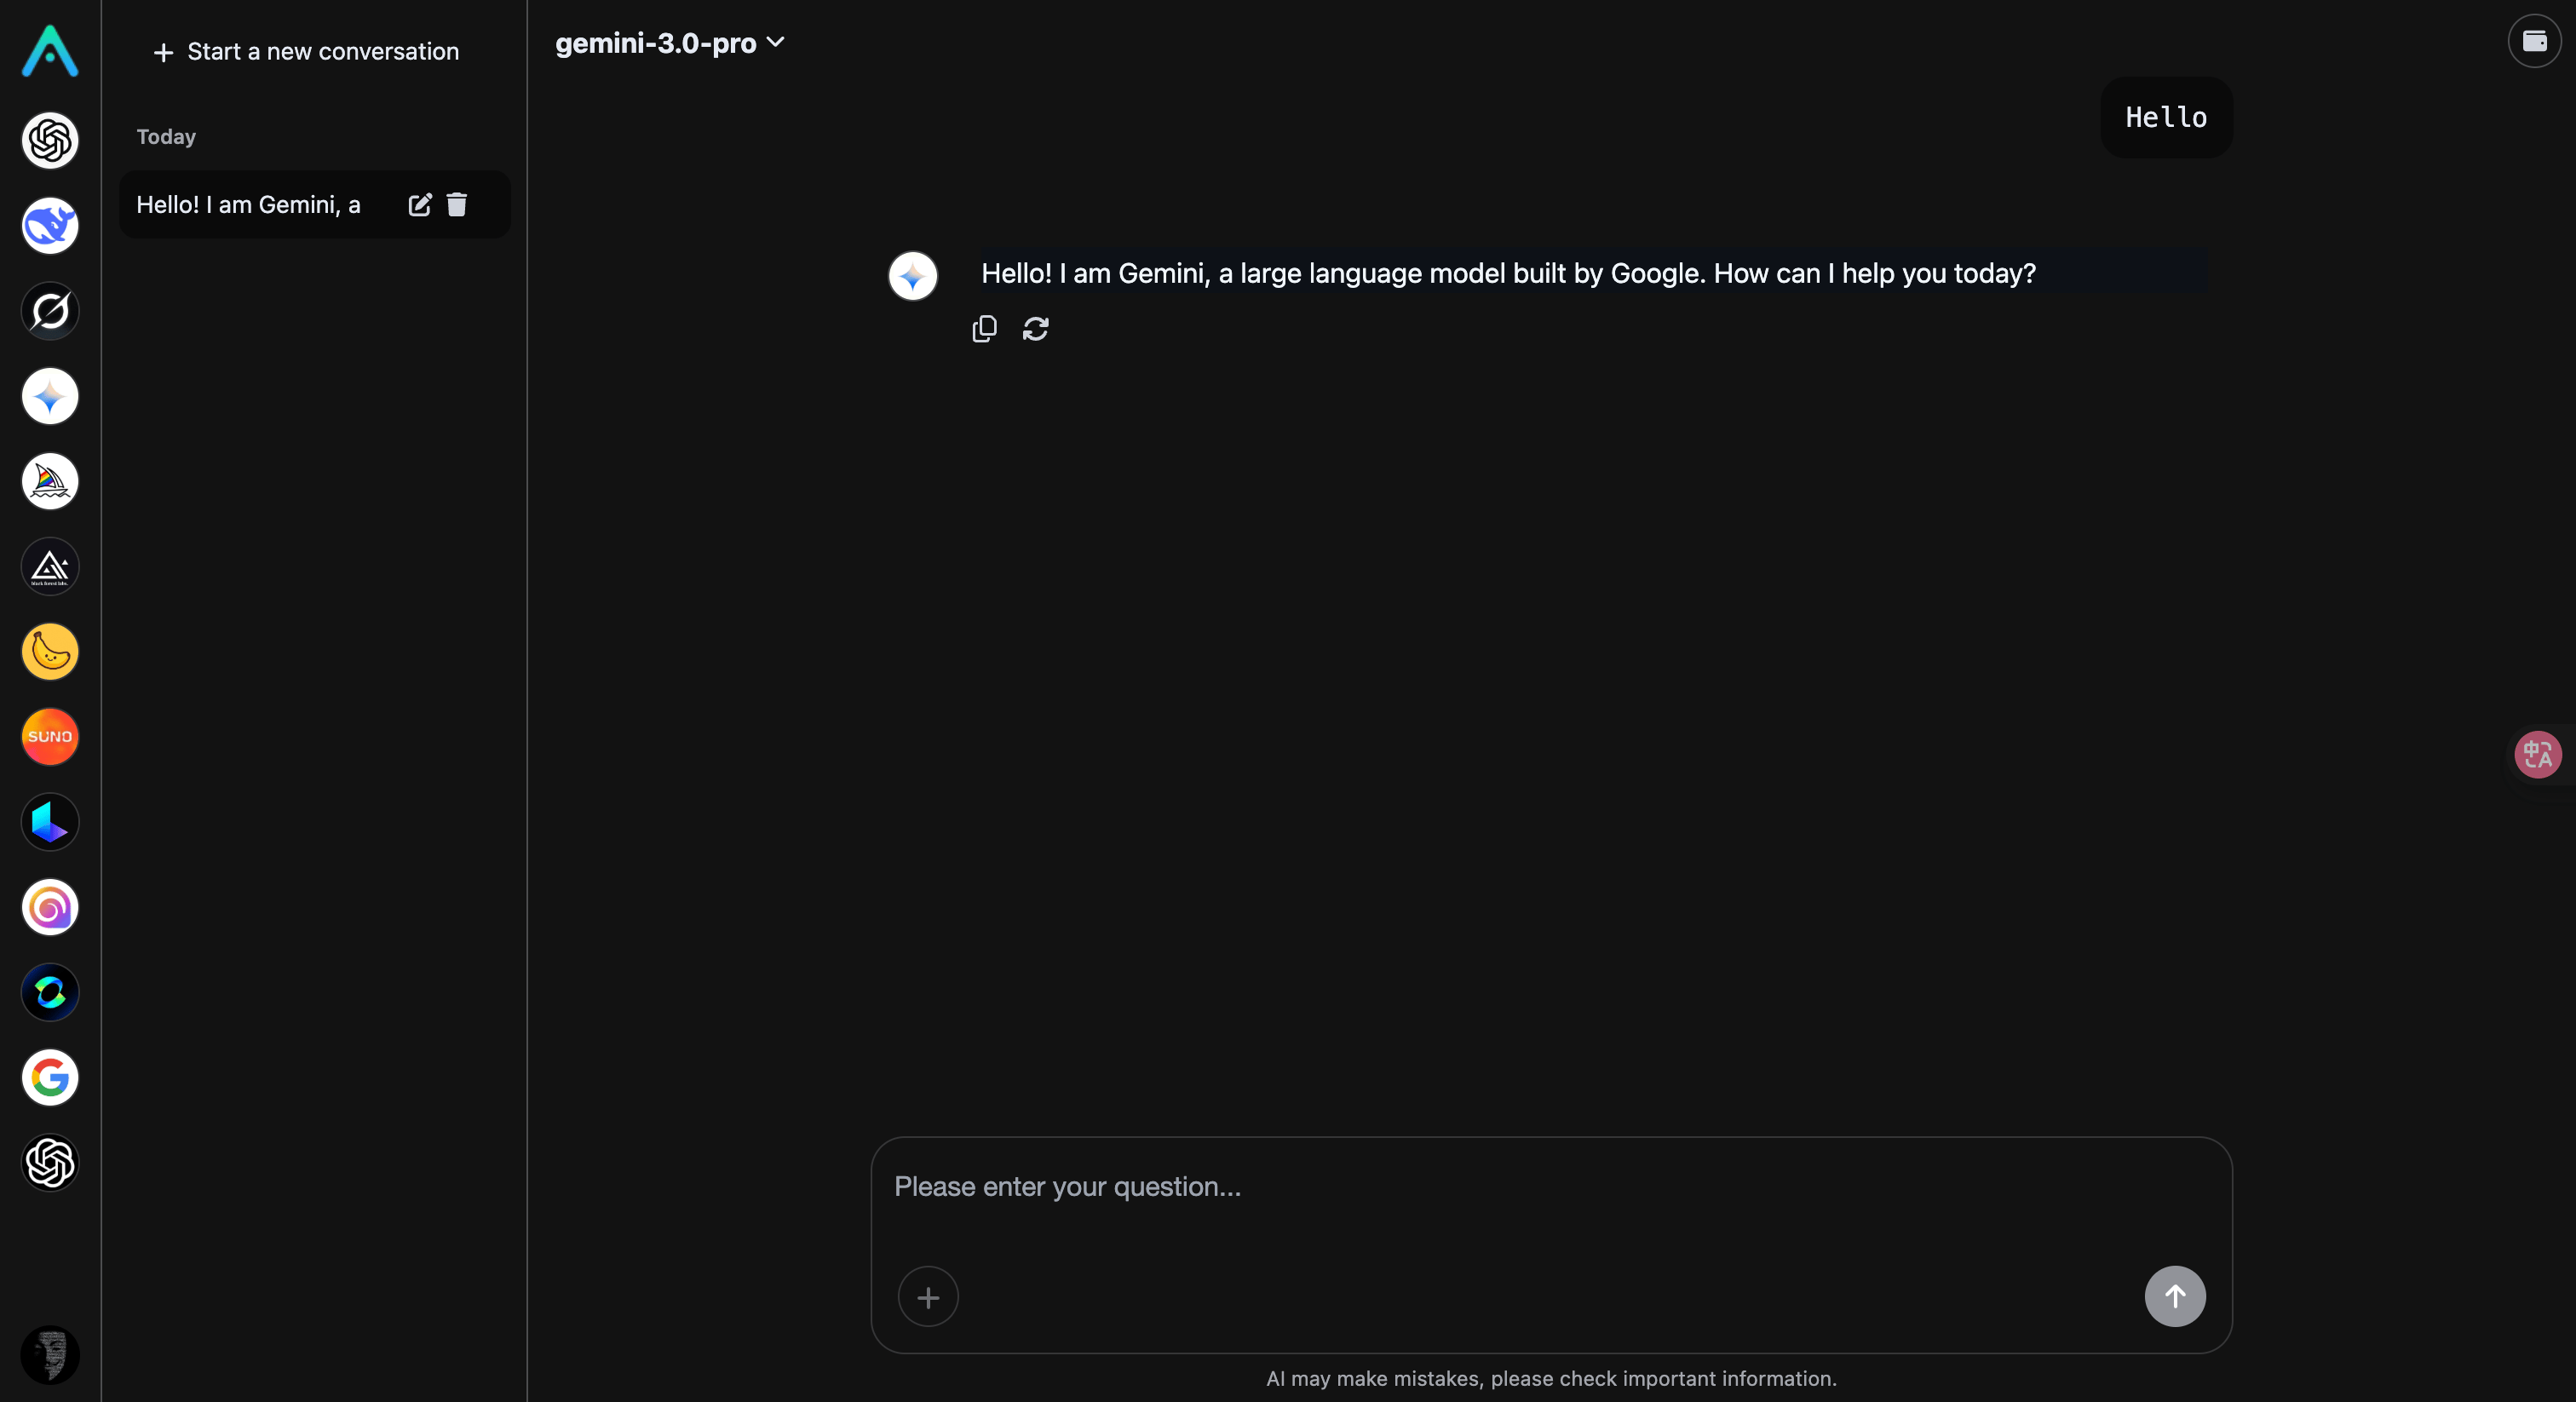
Task: Open the Nano Banana tool
Action: pos(49,652)
